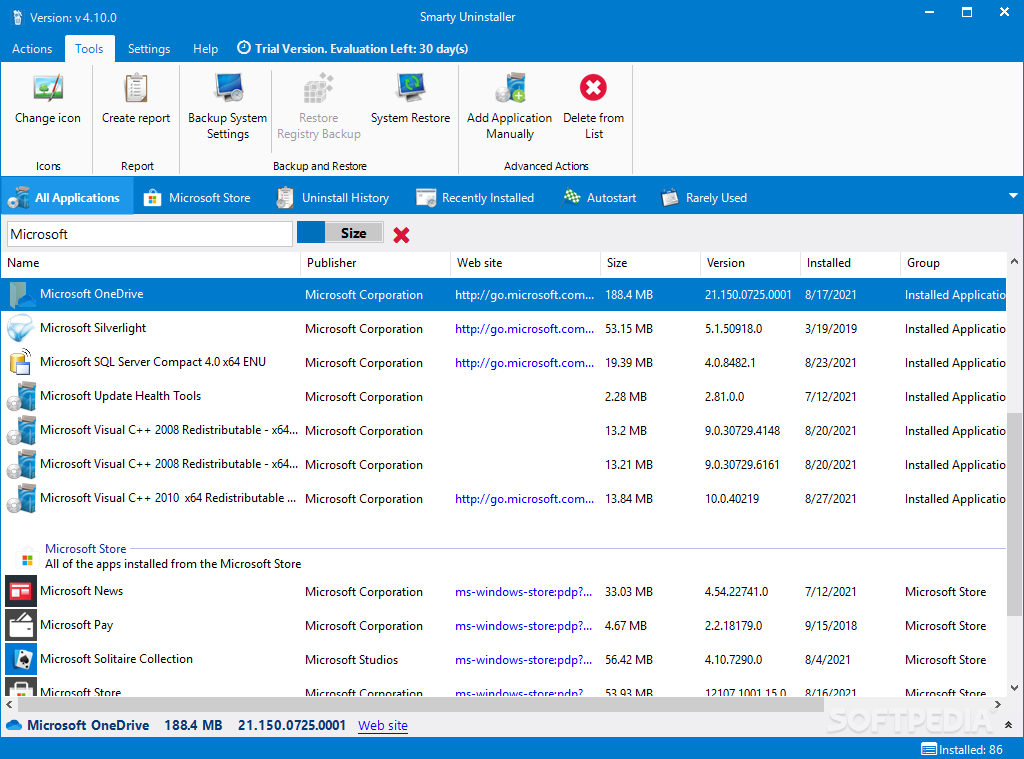The height and width of the screenshot is (759, 1024).
Task: Open the Web site link in status bar
Action: (383, 726)
